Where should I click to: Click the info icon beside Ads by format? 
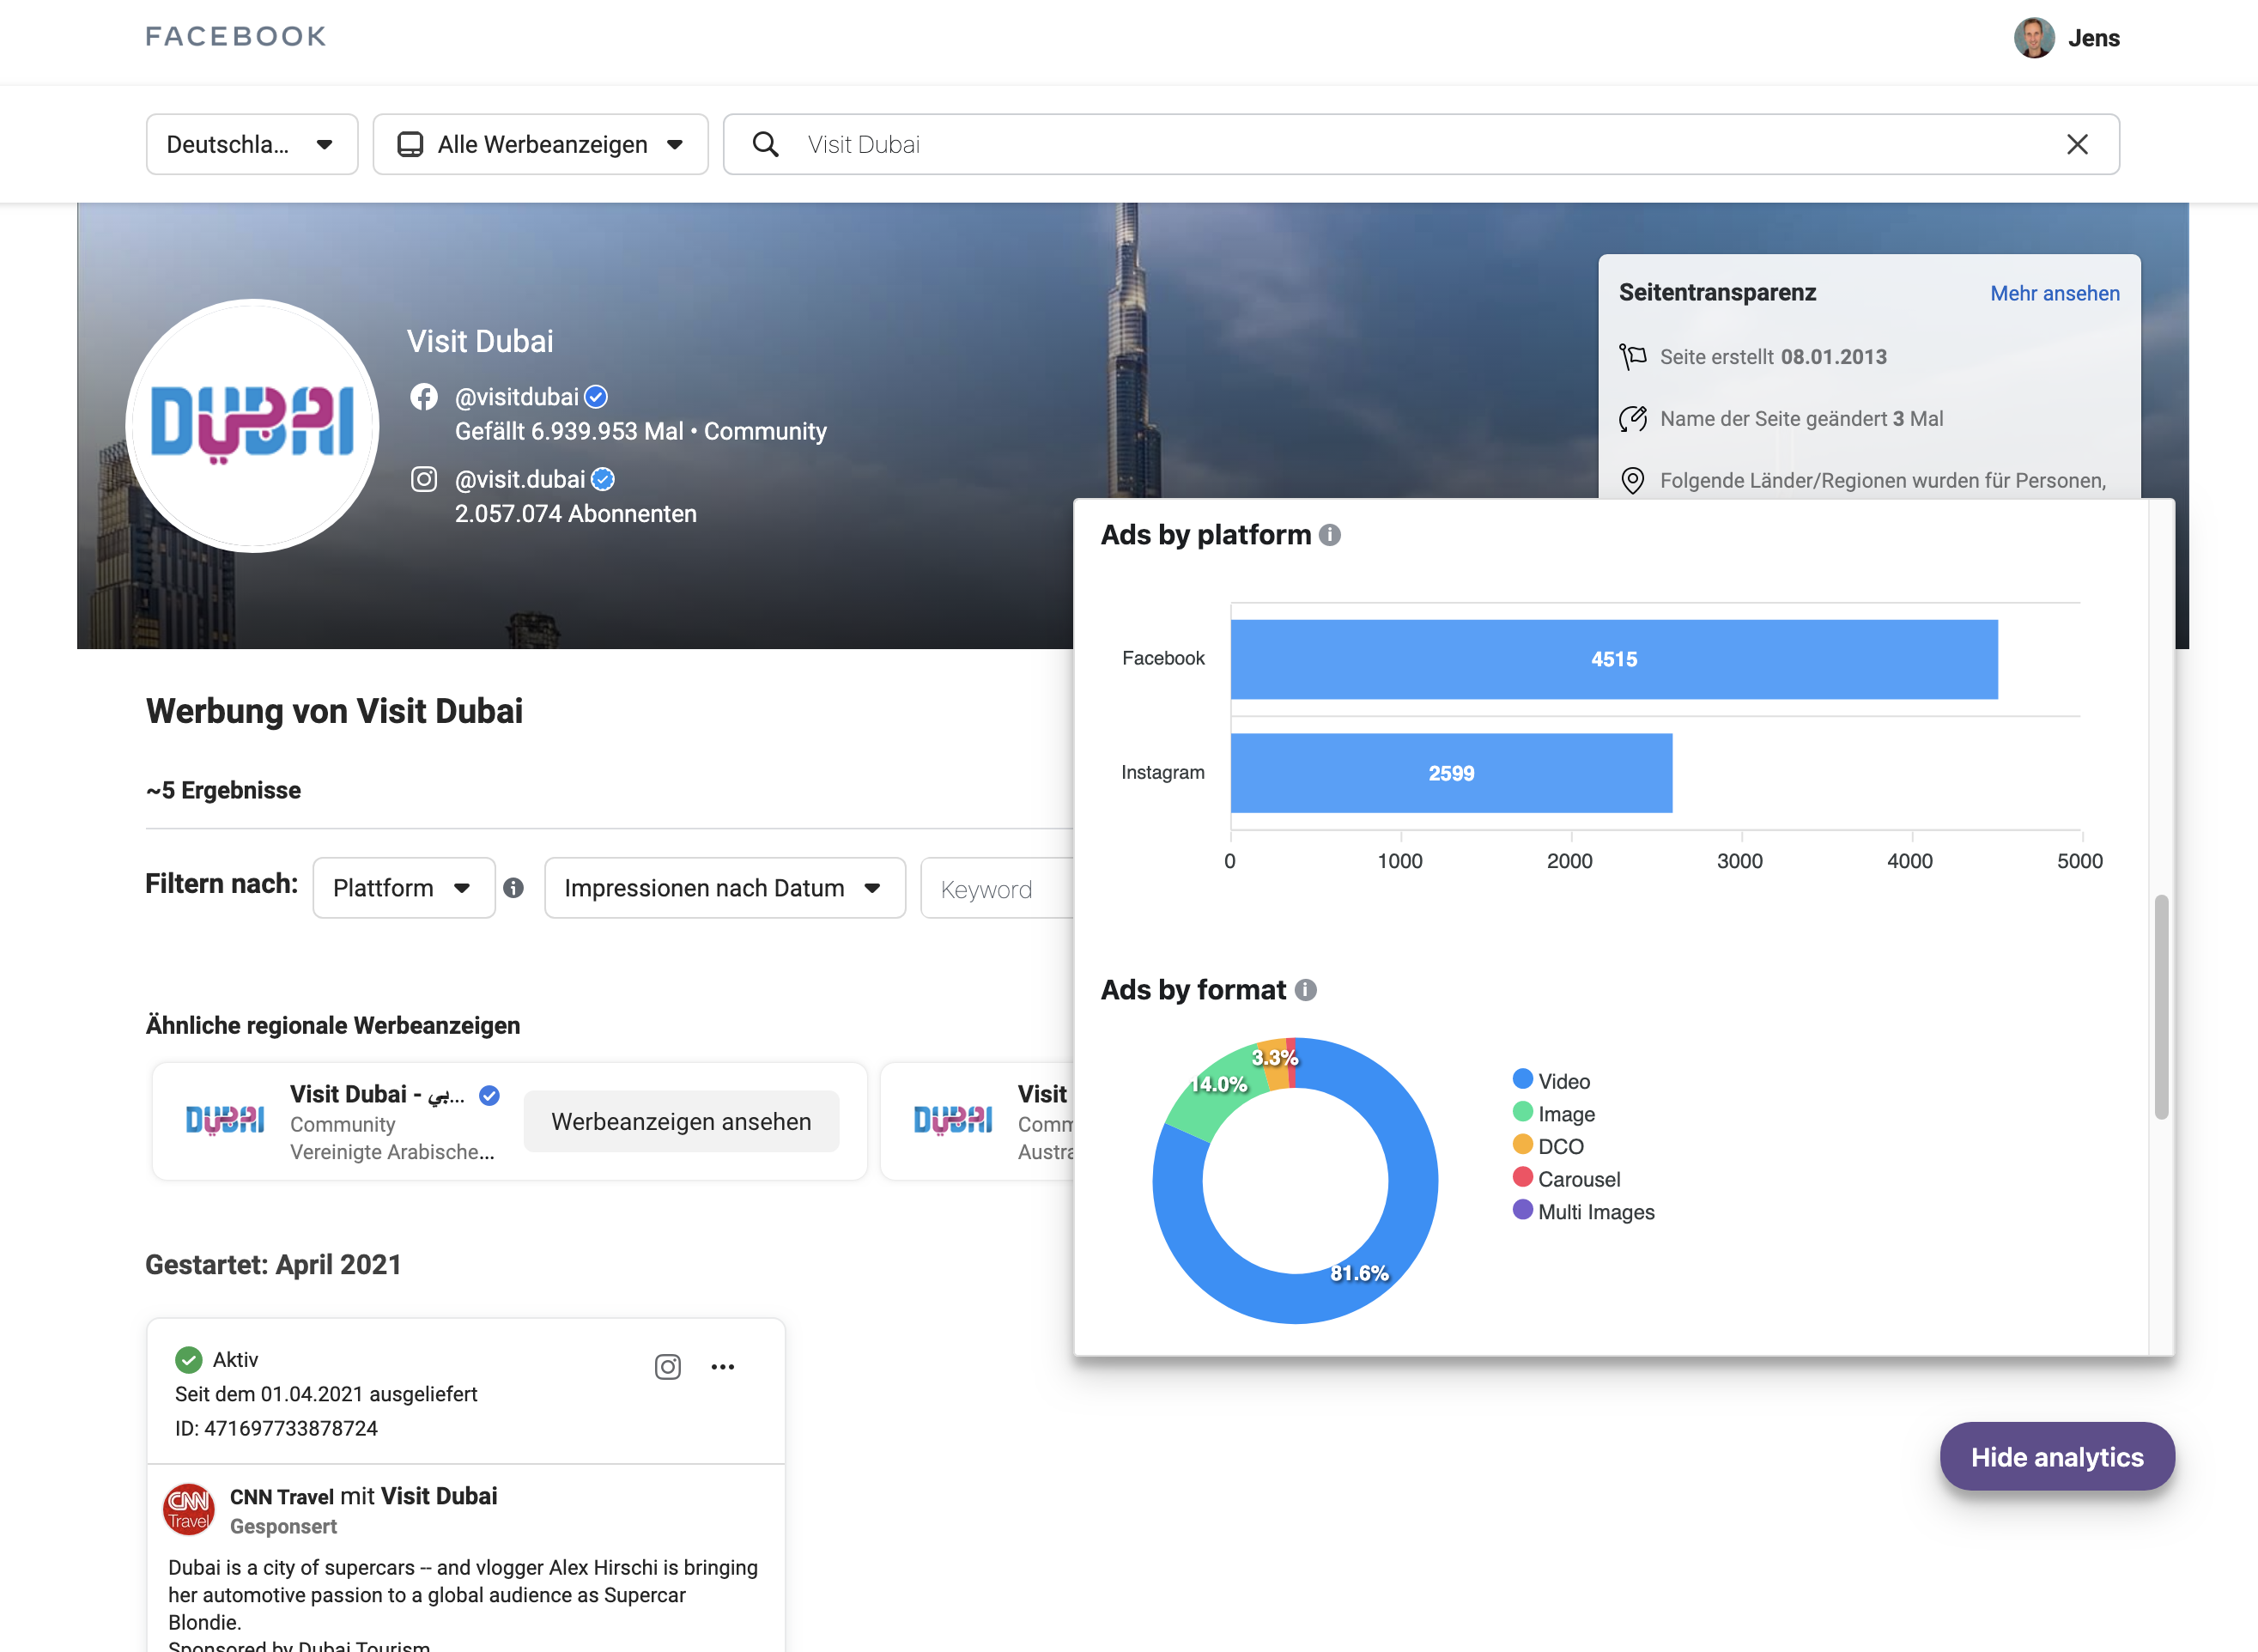pos(1305,990)
